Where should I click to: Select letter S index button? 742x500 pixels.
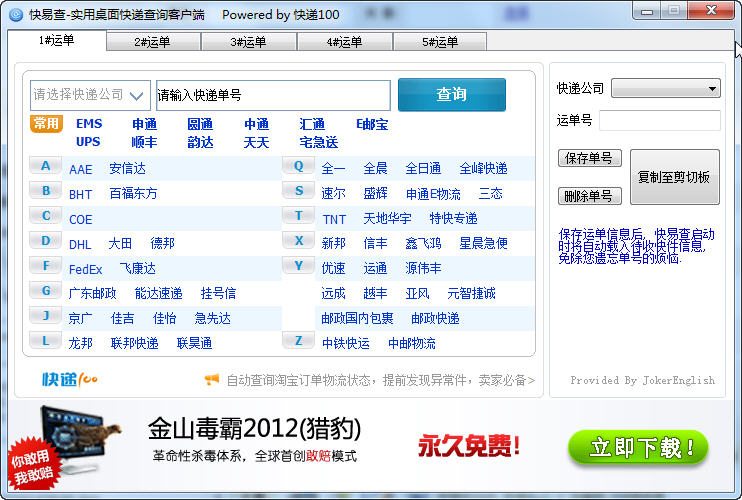(298, 191)
